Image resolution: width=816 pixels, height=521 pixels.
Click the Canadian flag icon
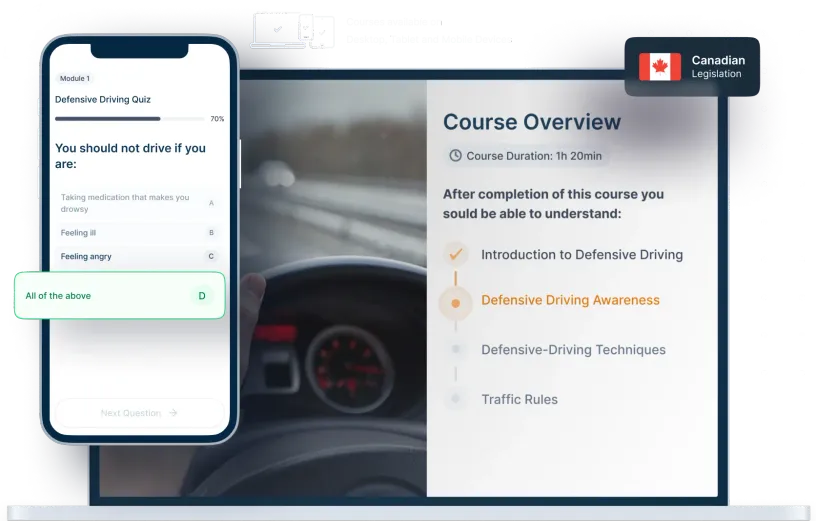tap(660, 67)
